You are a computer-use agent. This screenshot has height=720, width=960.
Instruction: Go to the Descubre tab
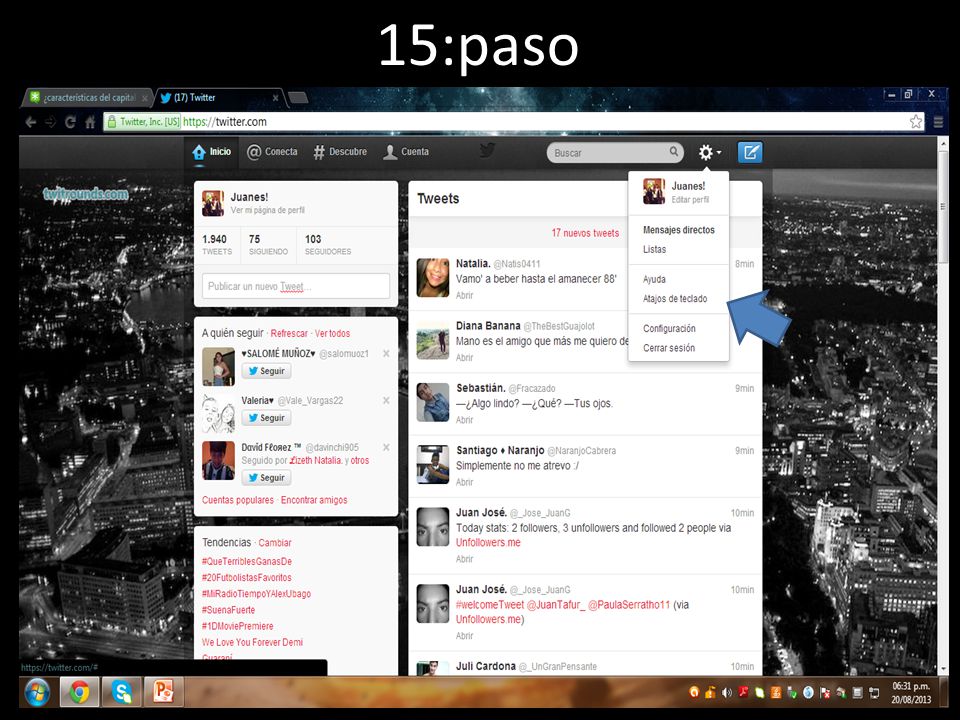click(340, 152)
